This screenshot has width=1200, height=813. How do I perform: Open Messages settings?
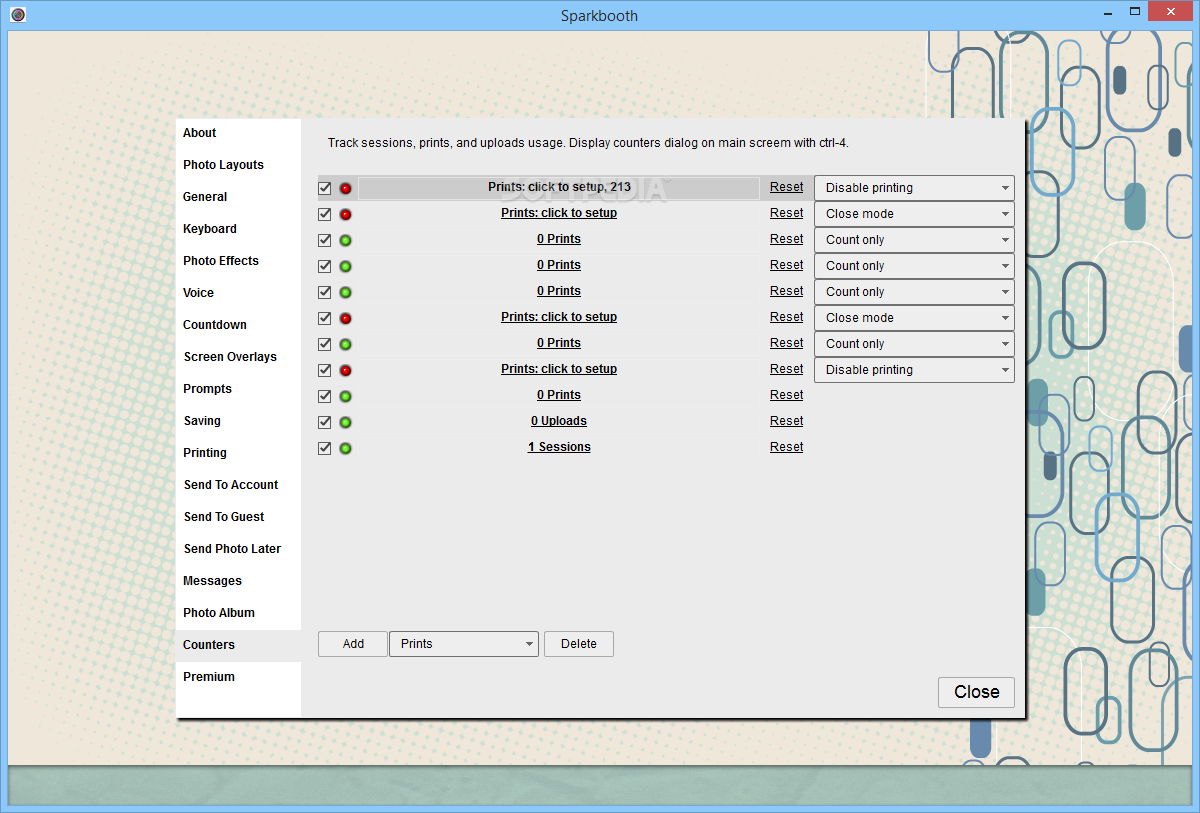pos(238,581)
